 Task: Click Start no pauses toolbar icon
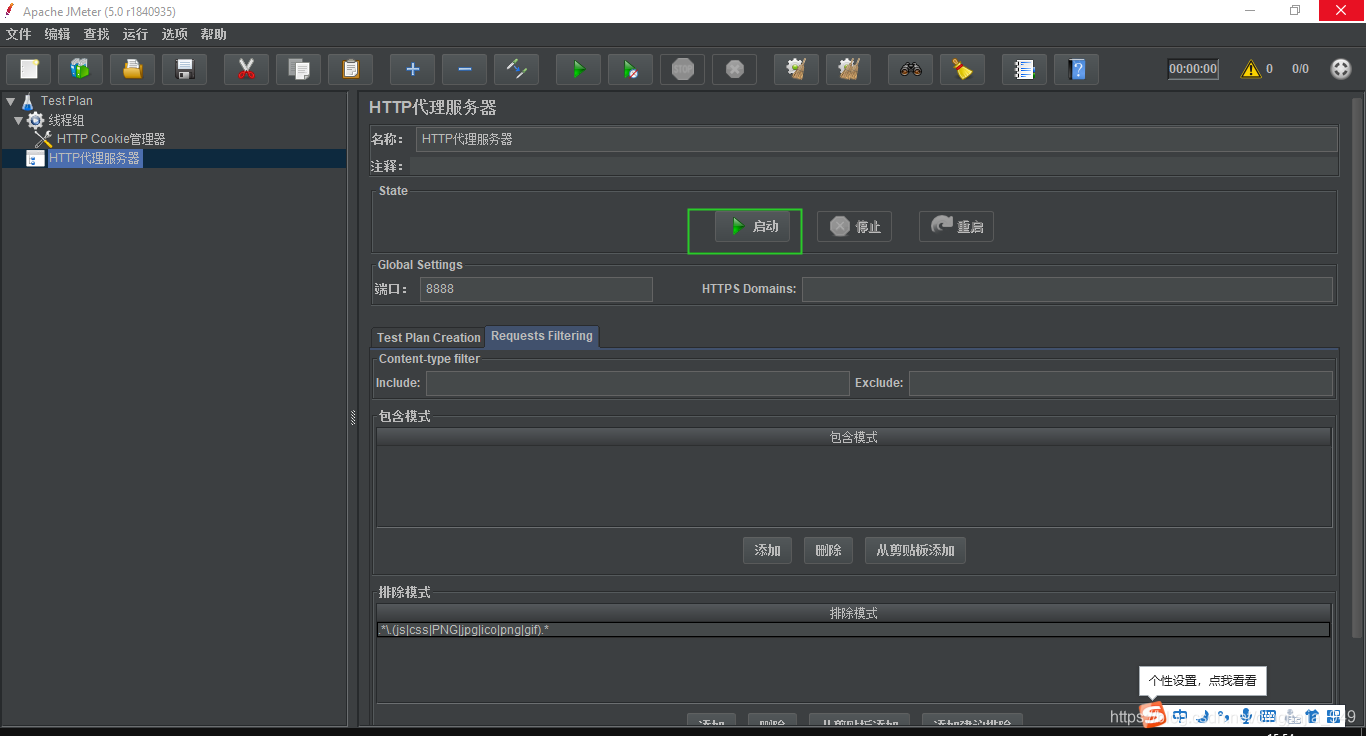[x=631, y=69]
